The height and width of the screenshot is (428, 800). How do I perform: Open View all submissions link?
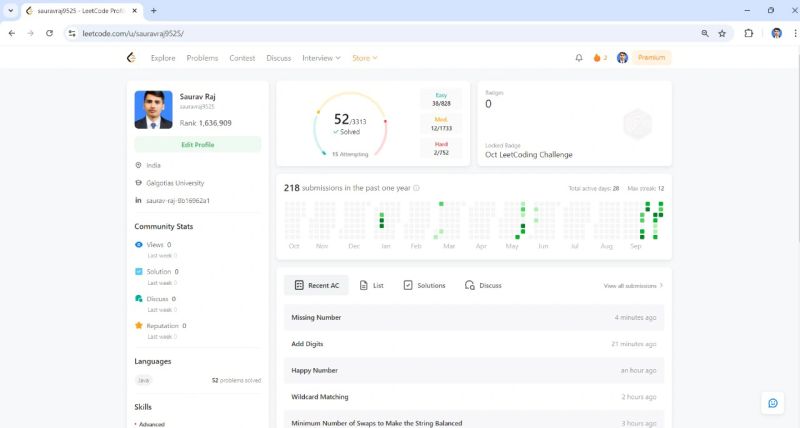click(x=633, y=286)
